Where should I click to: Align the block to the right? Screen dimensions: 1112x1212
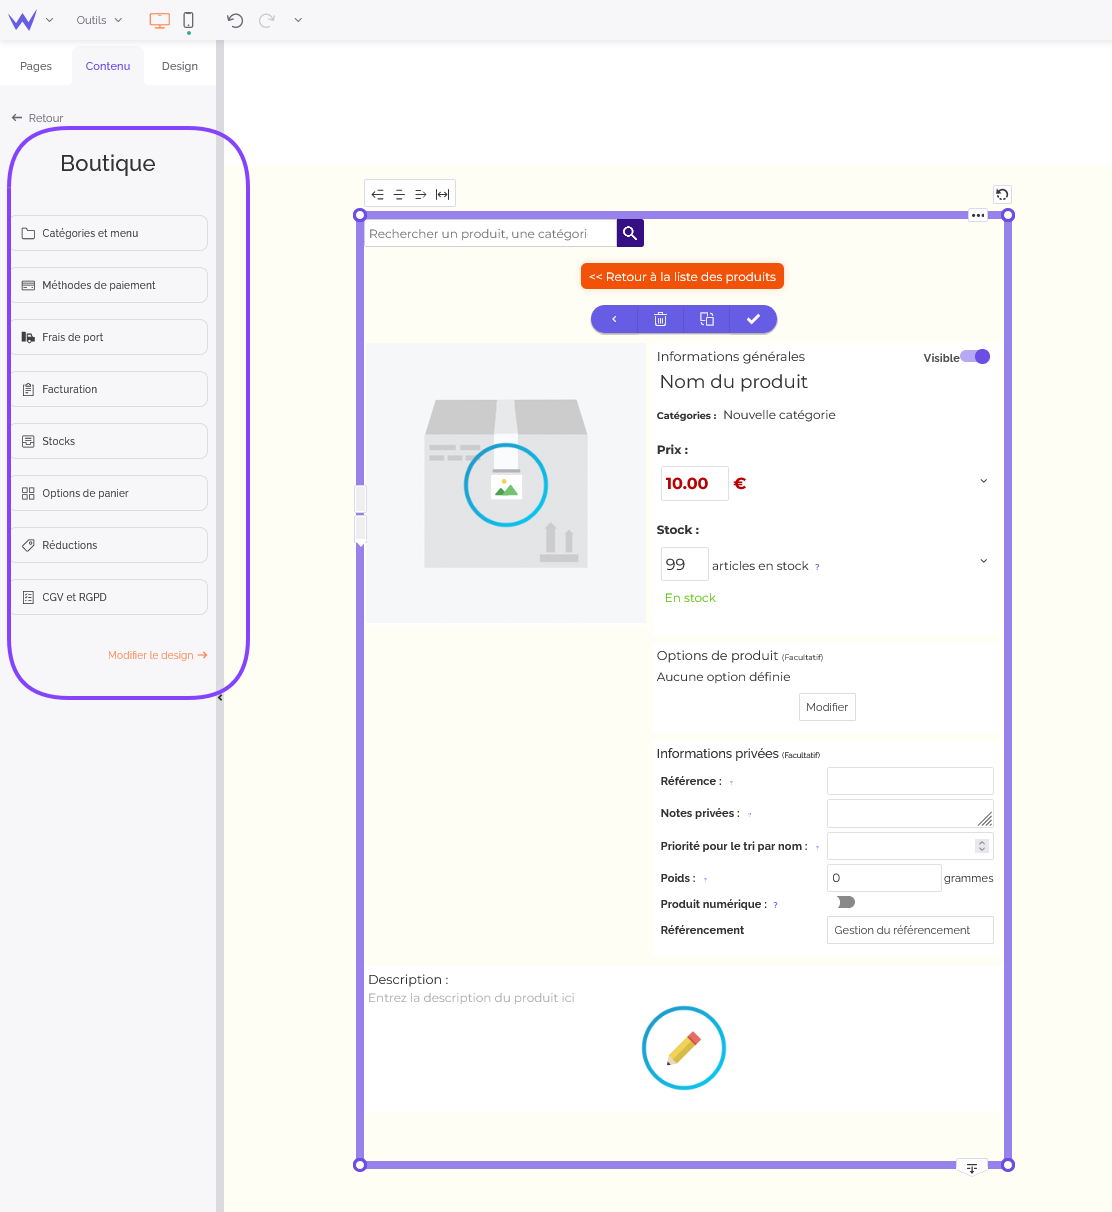tap(421, 194)
